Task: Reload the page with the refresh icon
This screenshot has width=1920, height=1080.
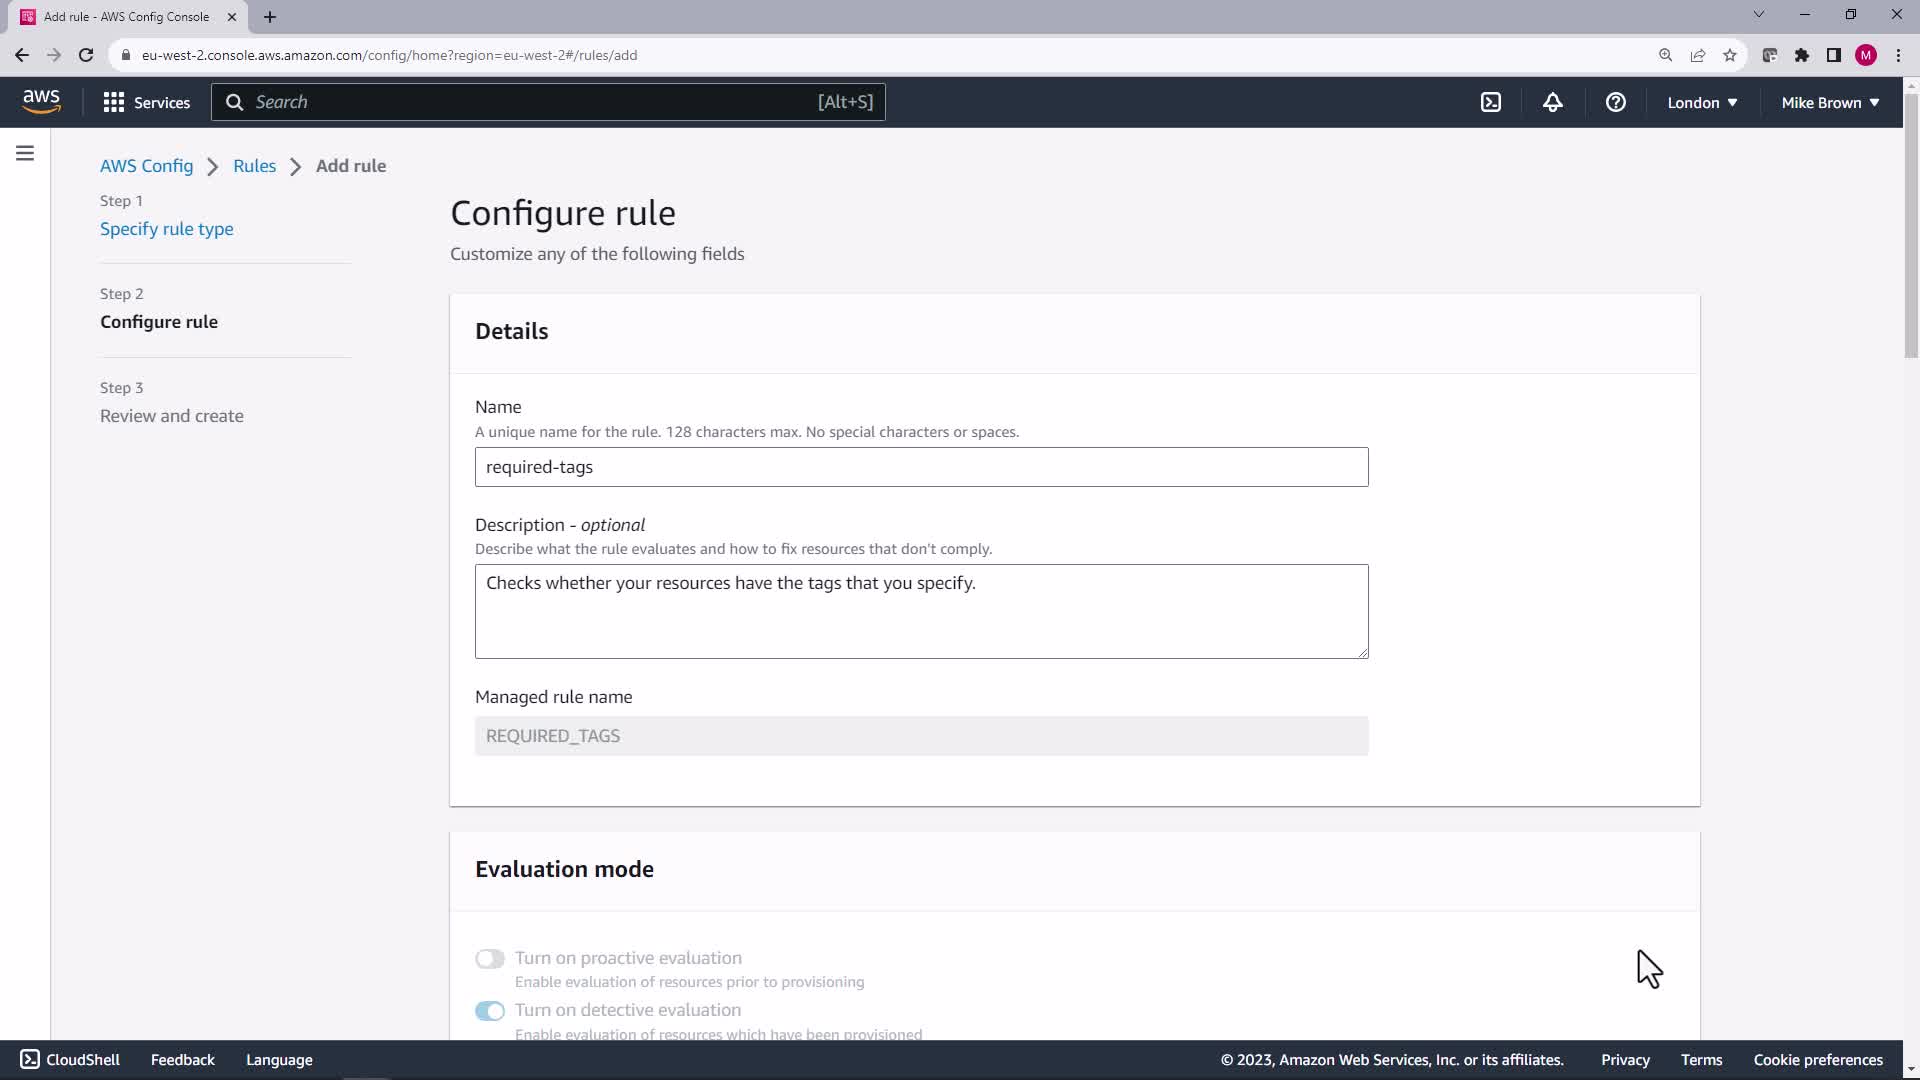Action: click(86, 55)
